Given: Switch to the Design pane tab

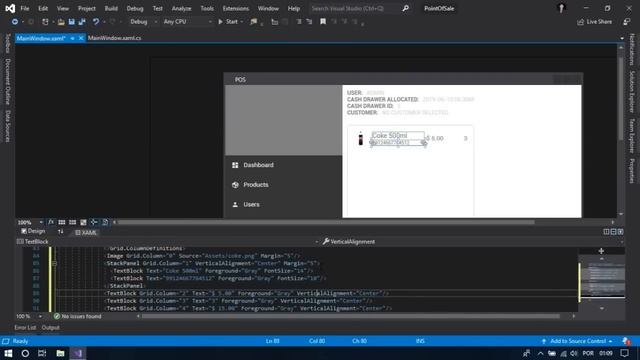Looking at the screenshot, I should click(33, 231).
